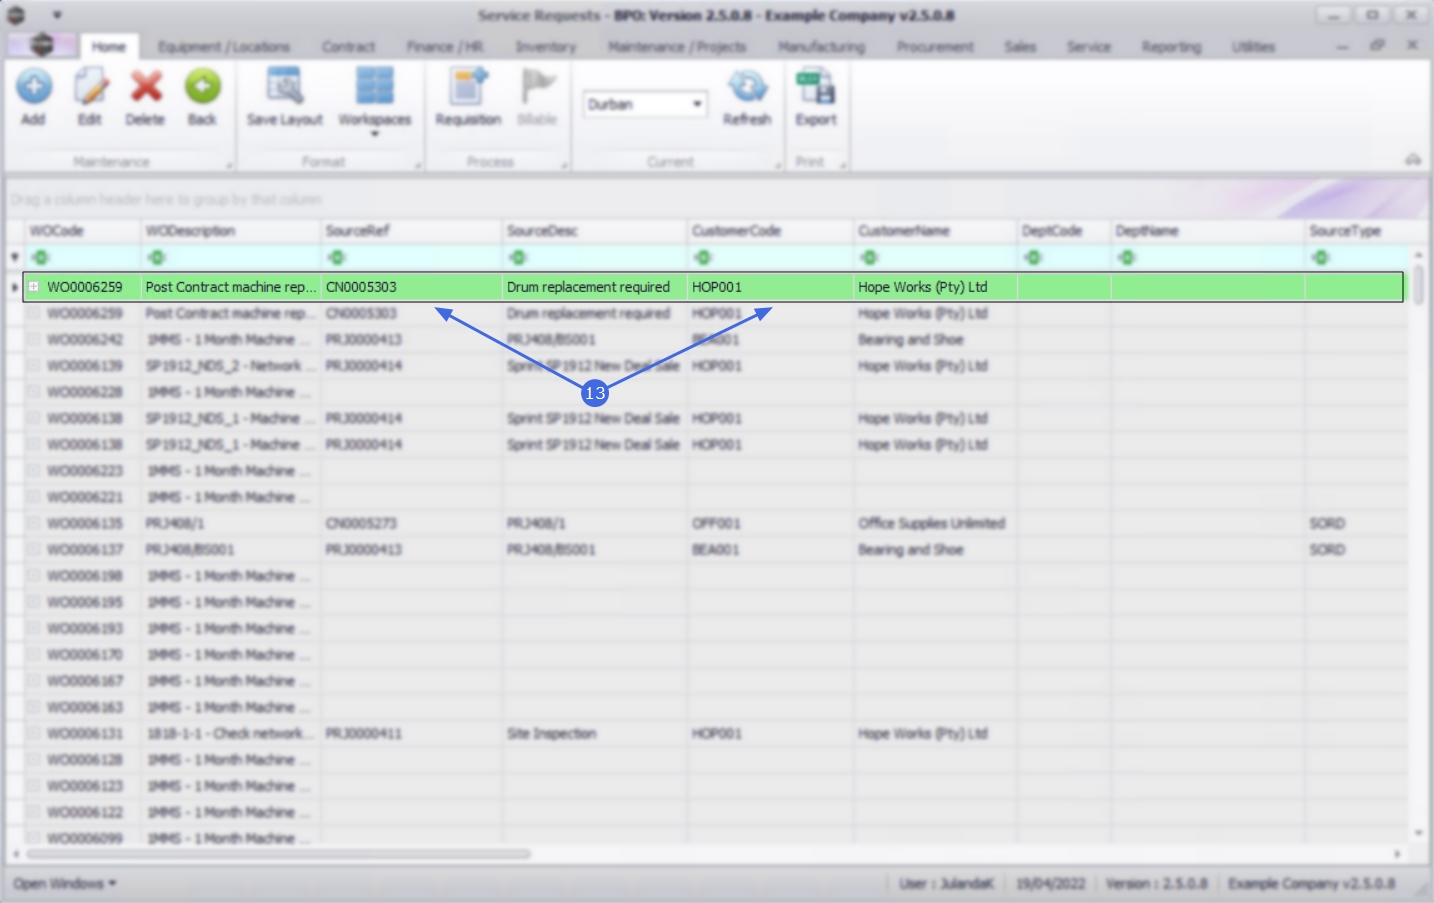Expand the WO0006139 row
The width and height of the screenshot is (1434, 903).
33,366
